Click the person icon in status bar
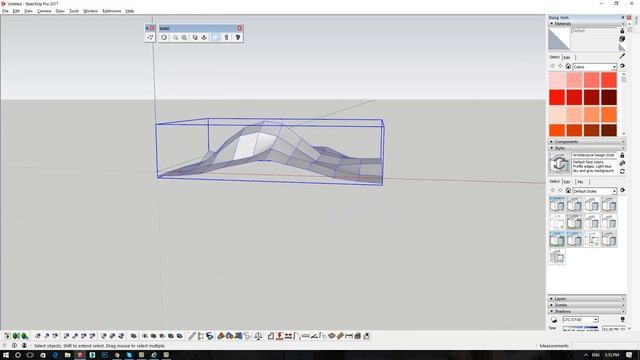 24,346
